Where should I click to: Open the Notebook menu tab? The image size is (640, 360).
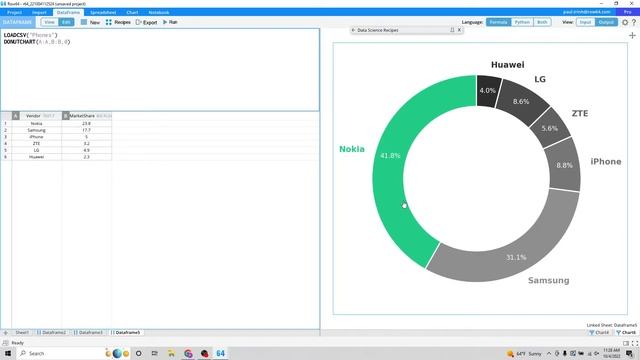pos(159,13)
